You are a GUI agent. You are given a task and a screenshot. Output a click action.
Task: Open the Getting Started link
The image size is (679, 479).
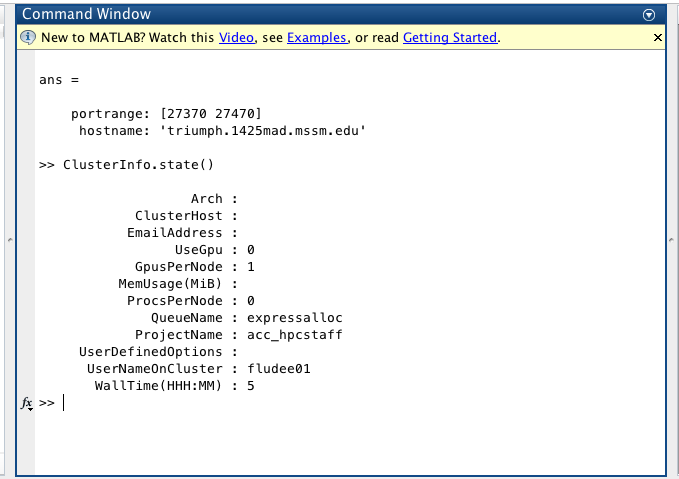point(449,38)
